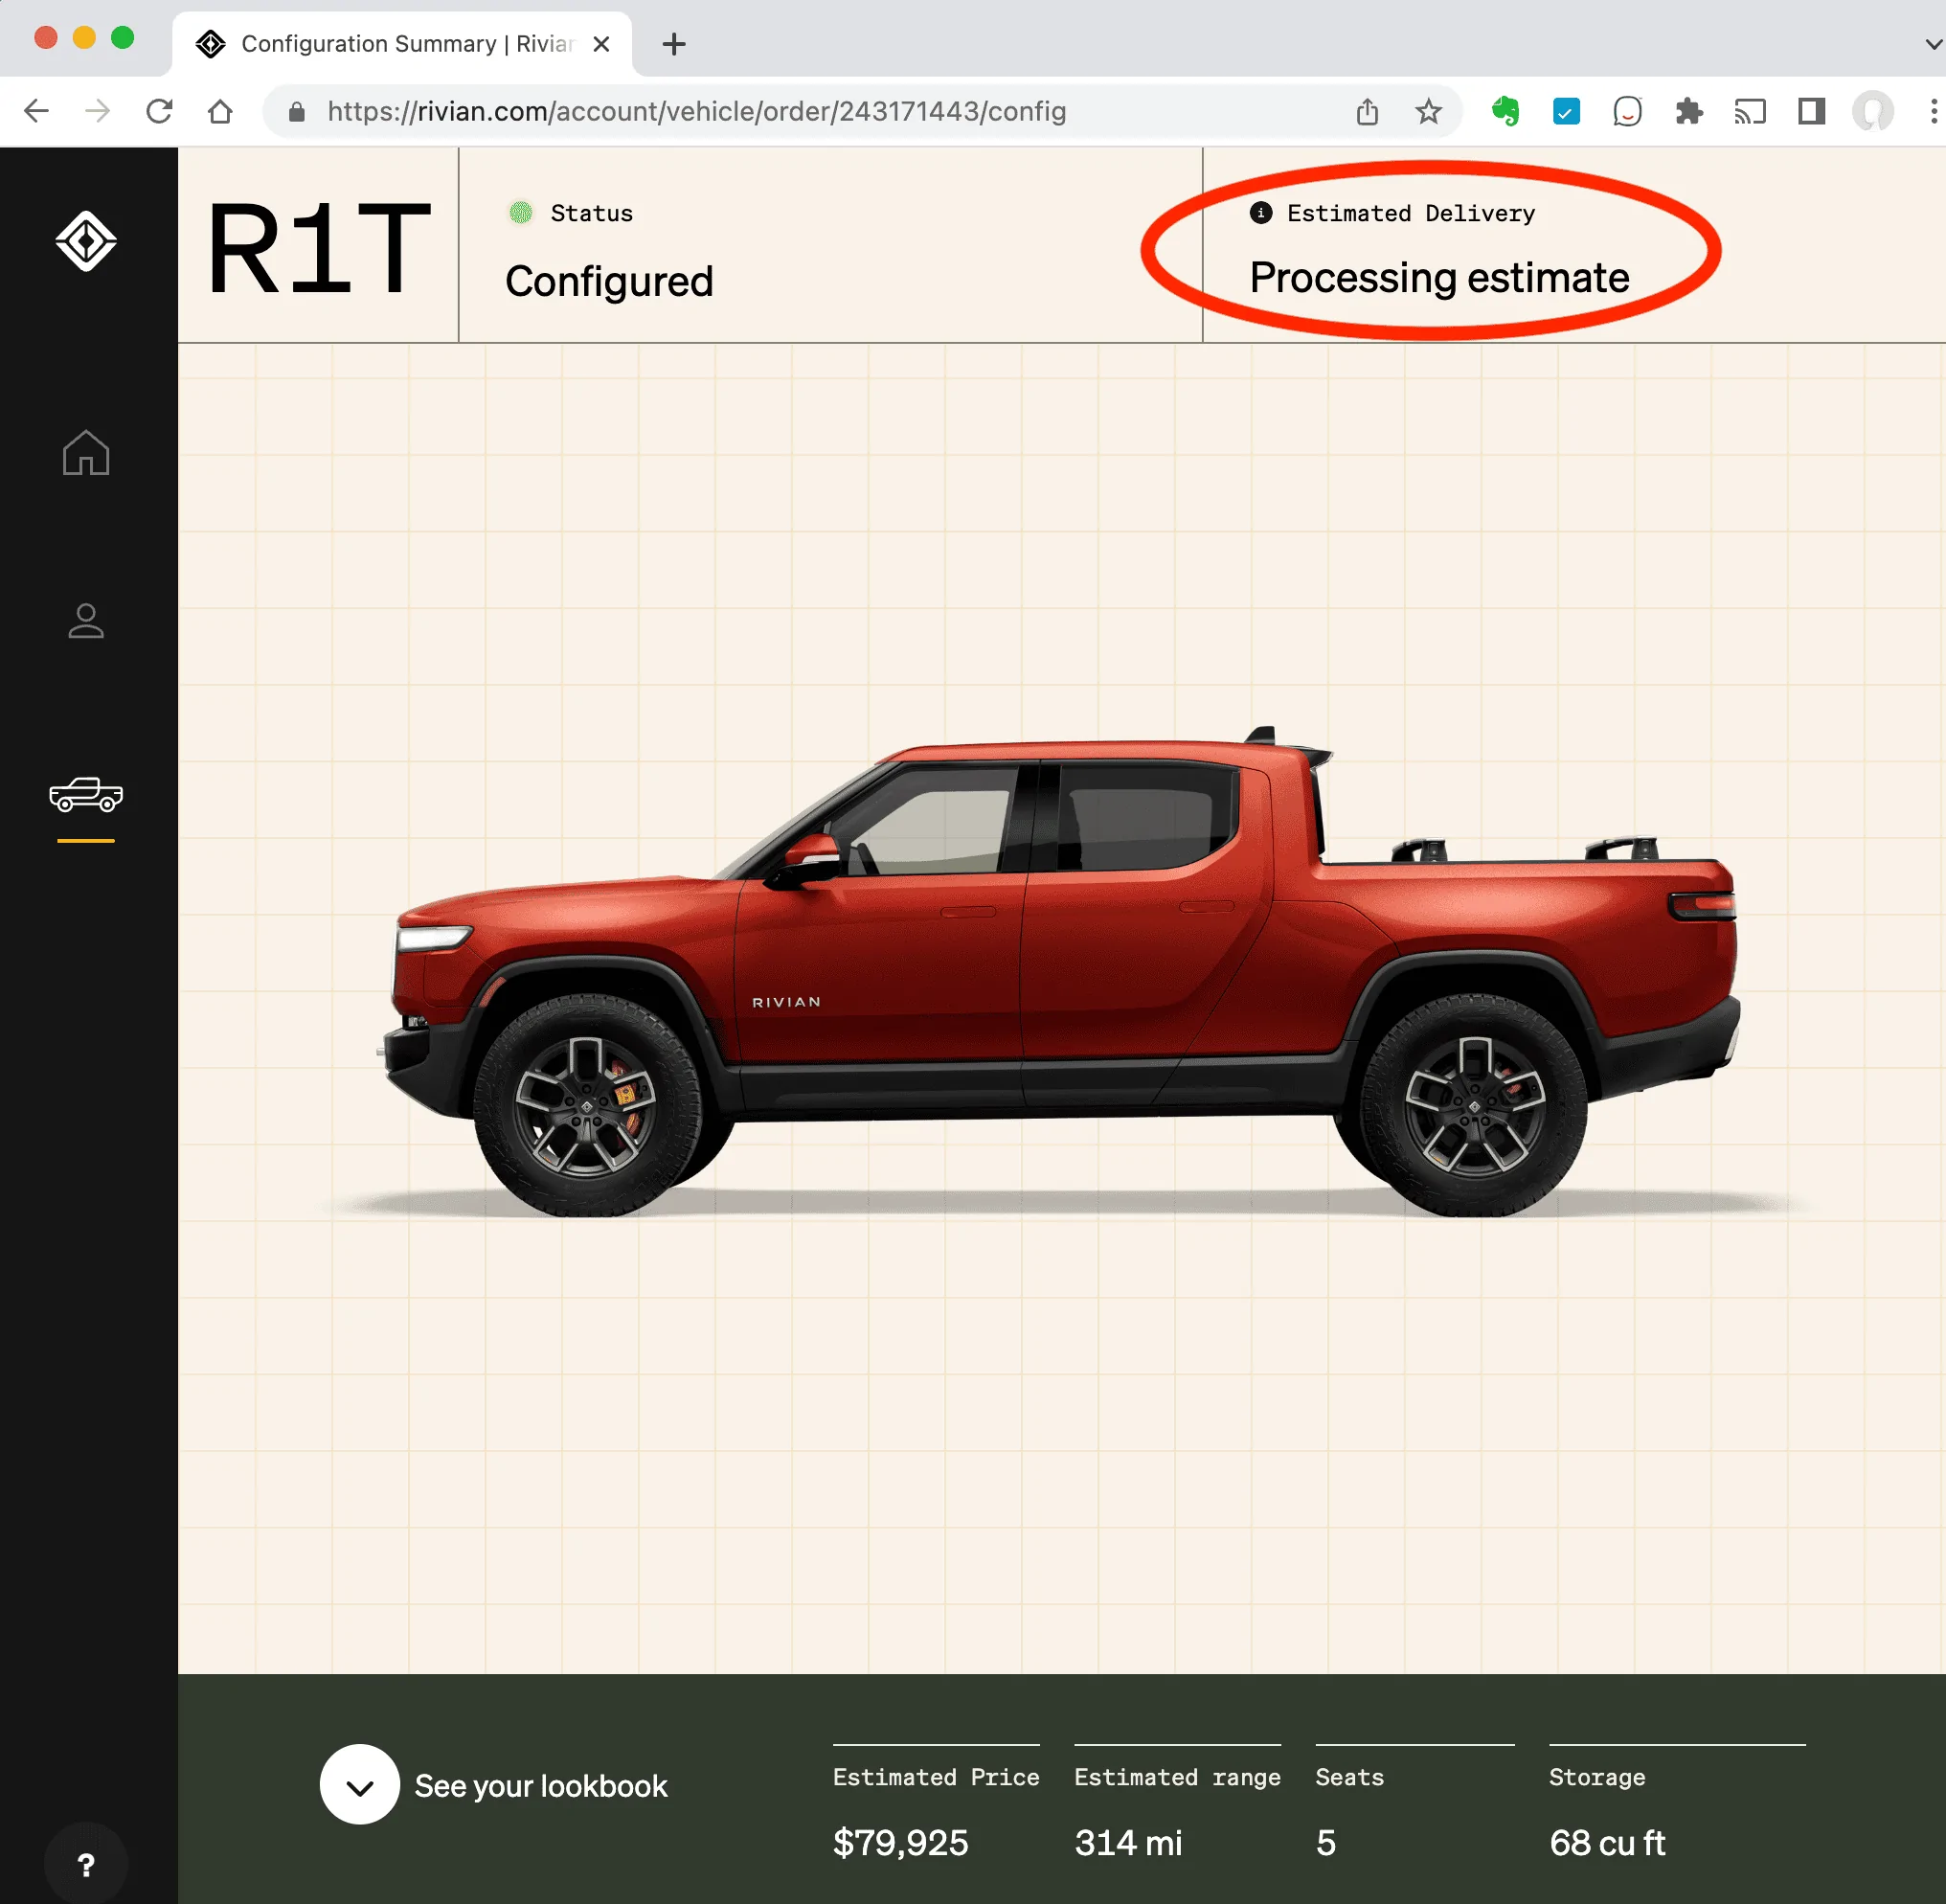Click the address bar URL

[696, 111]
